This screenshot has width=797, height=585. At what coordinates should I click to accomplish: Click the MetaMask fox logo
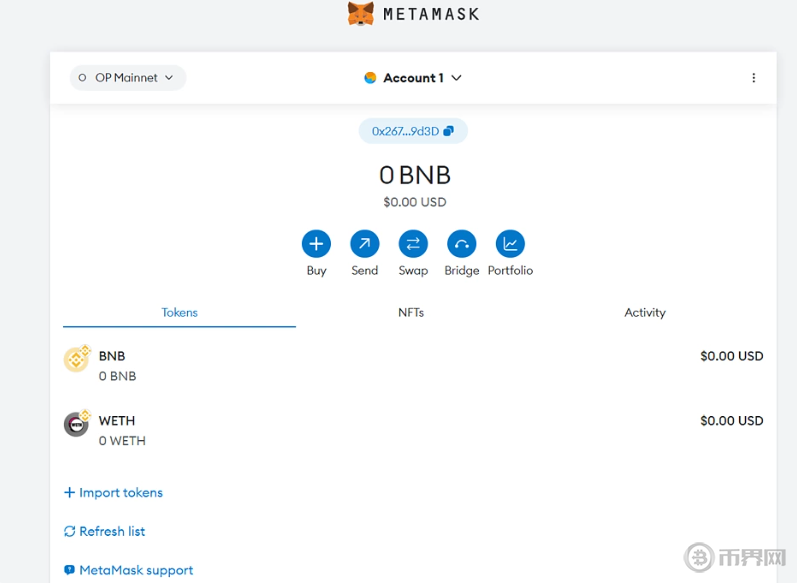[360, 14]
